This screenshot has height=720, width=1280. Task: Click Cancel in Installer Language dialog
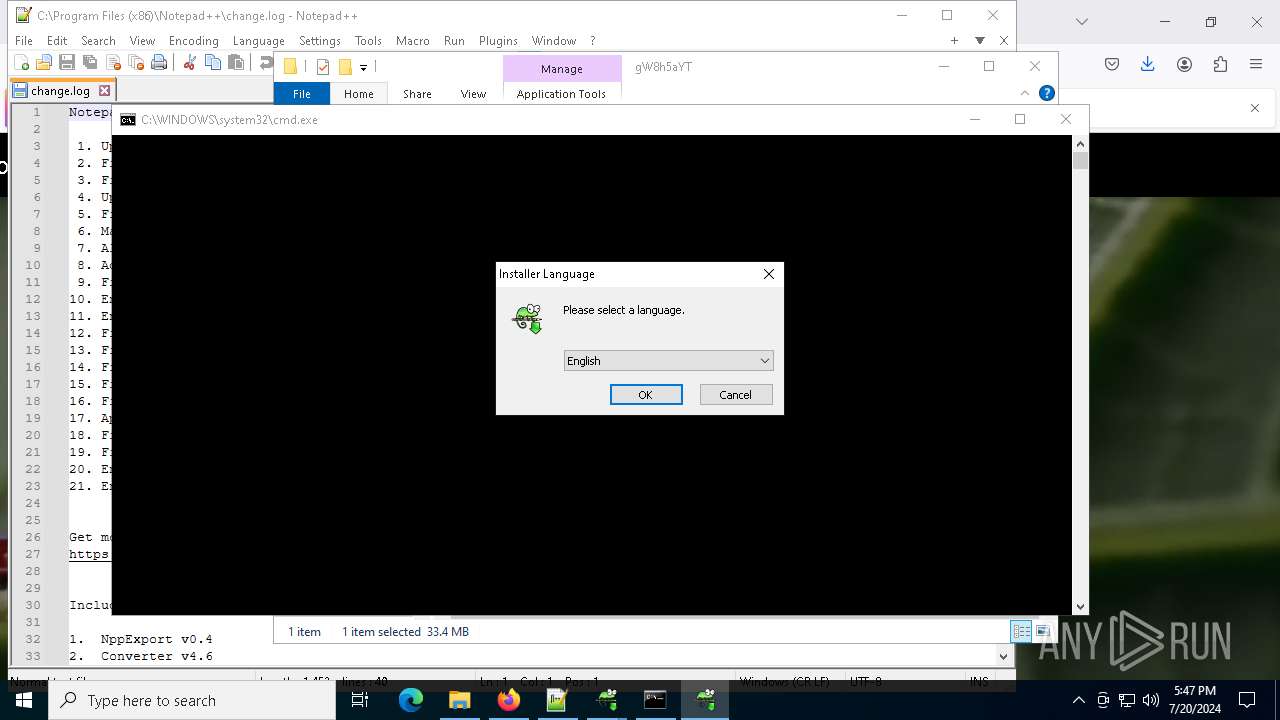click(x=736, y=395)
